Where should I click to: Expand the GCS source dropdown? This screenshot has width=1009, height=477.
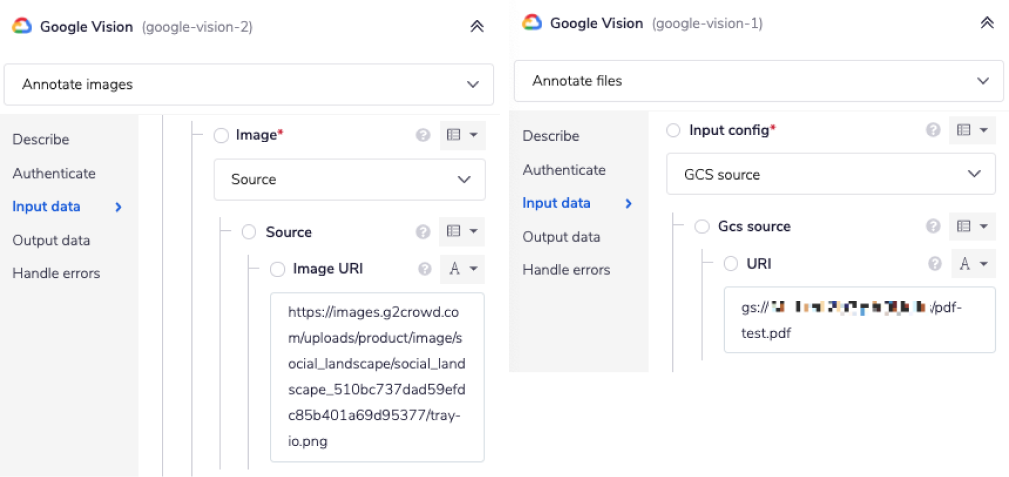pyautogui.click(x=831, y=174)
